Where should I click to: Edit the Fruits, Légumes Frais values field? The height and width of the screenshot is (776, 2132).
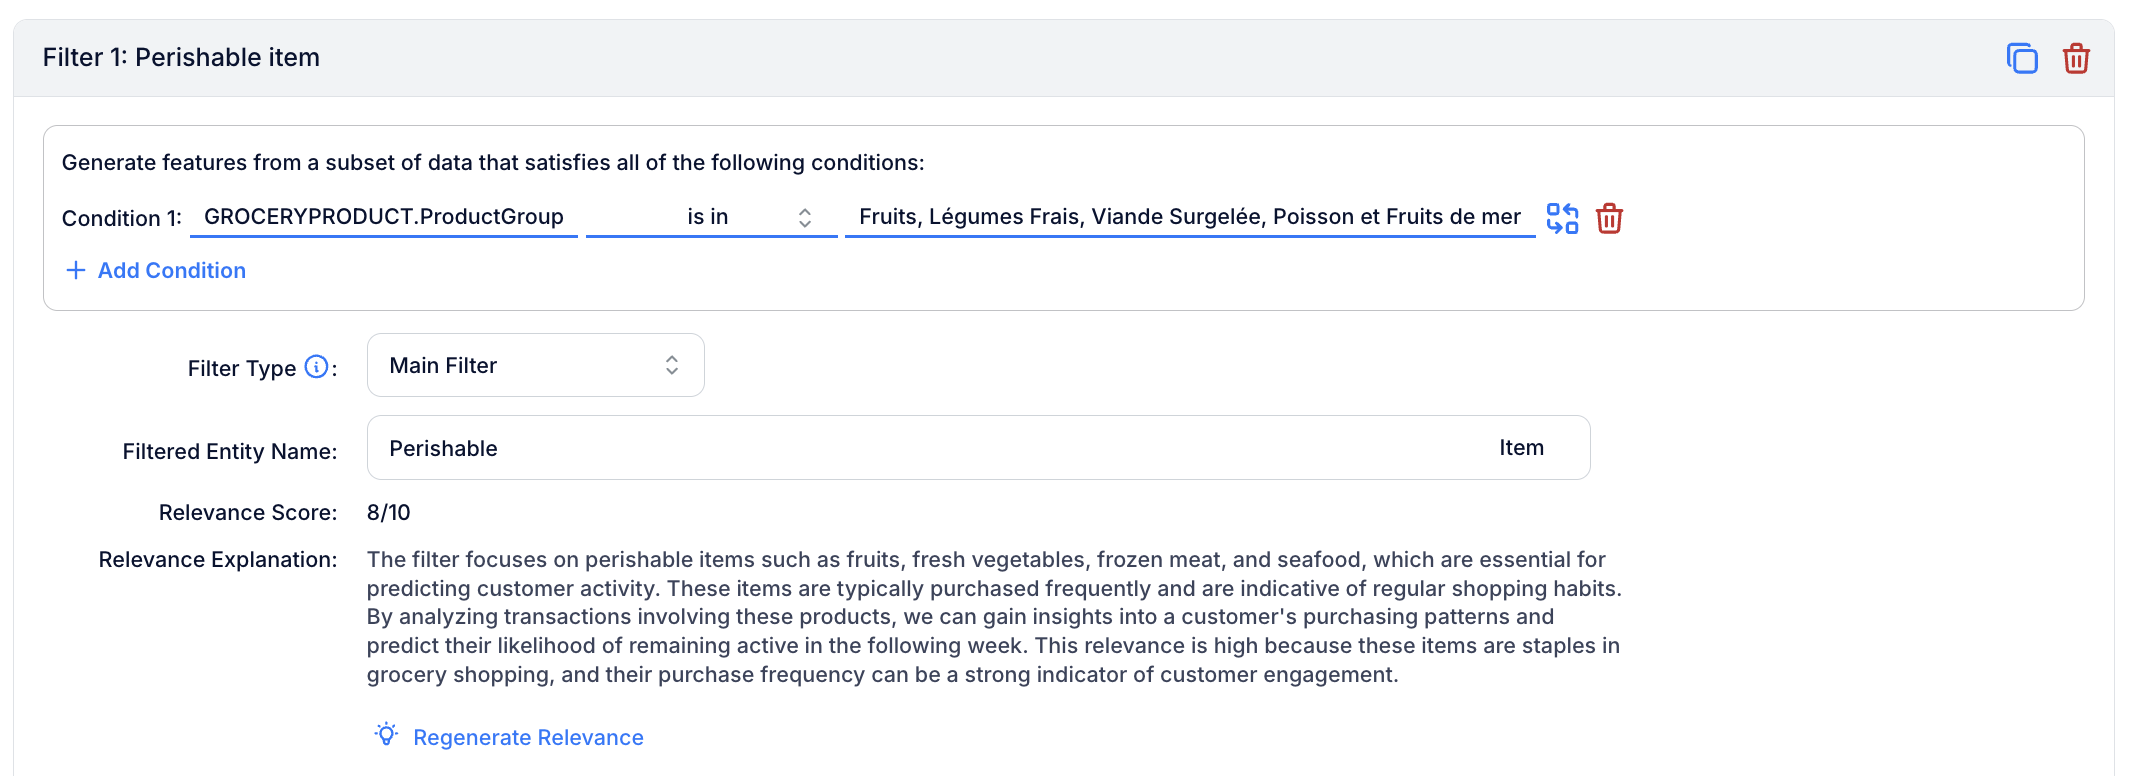(1190, 217)
